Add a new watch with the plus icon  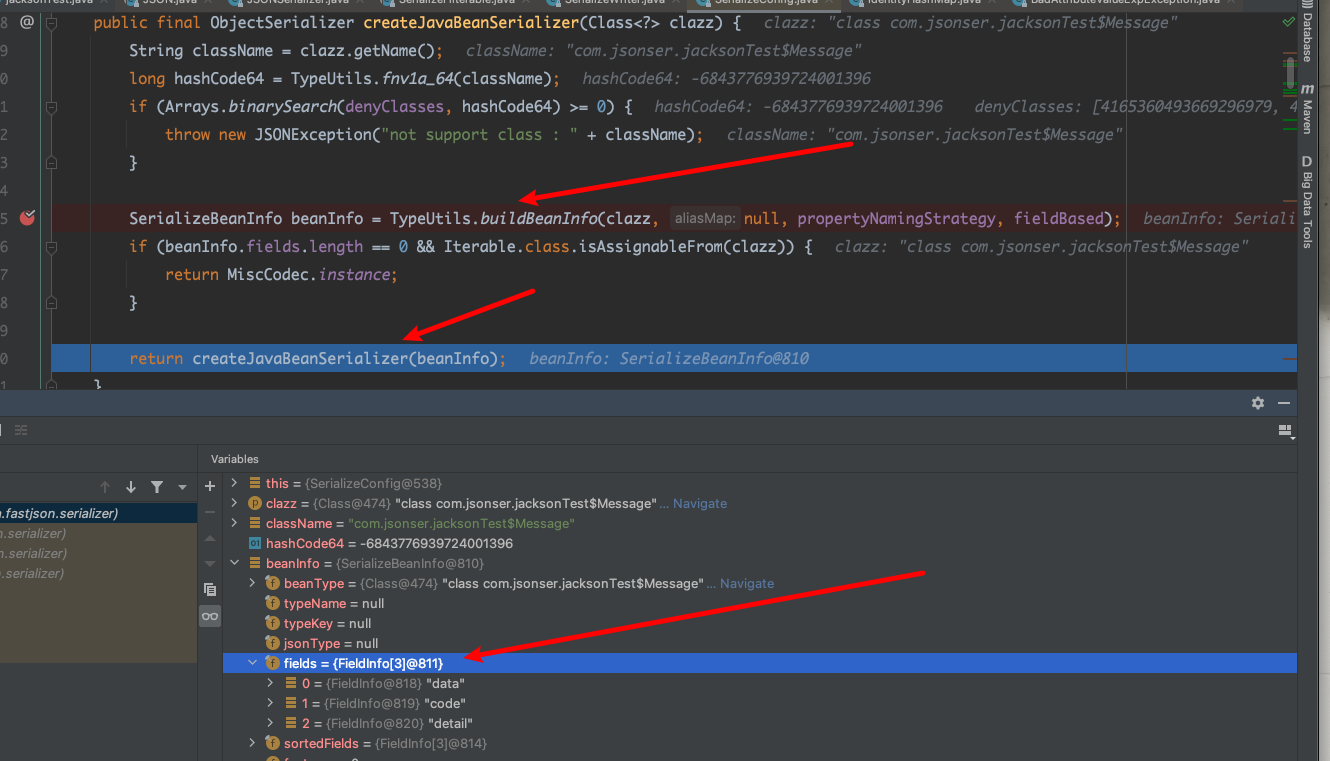(210, 486)
